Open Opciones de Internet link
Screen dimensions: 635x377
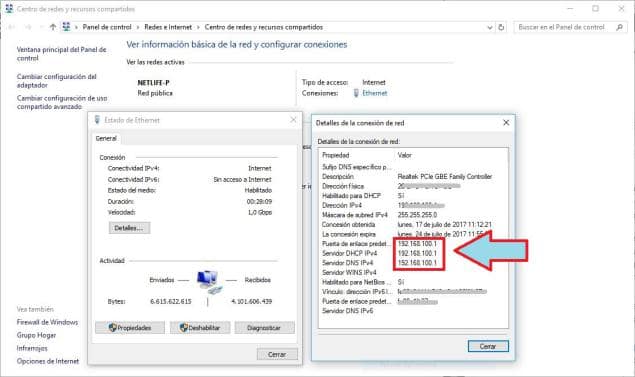48,361
